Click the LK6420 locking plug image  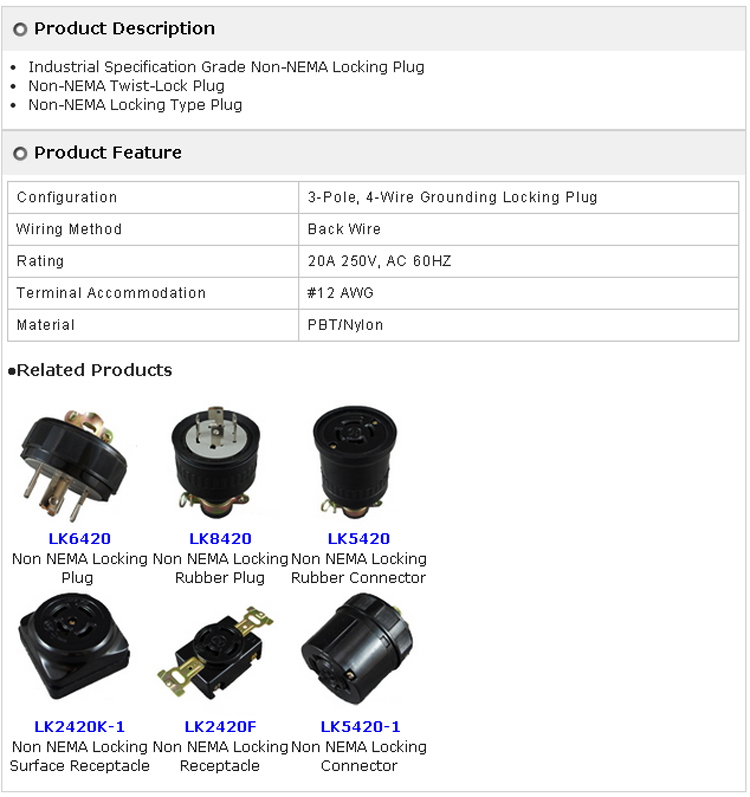pyautogui.click(x=74, y=462)
